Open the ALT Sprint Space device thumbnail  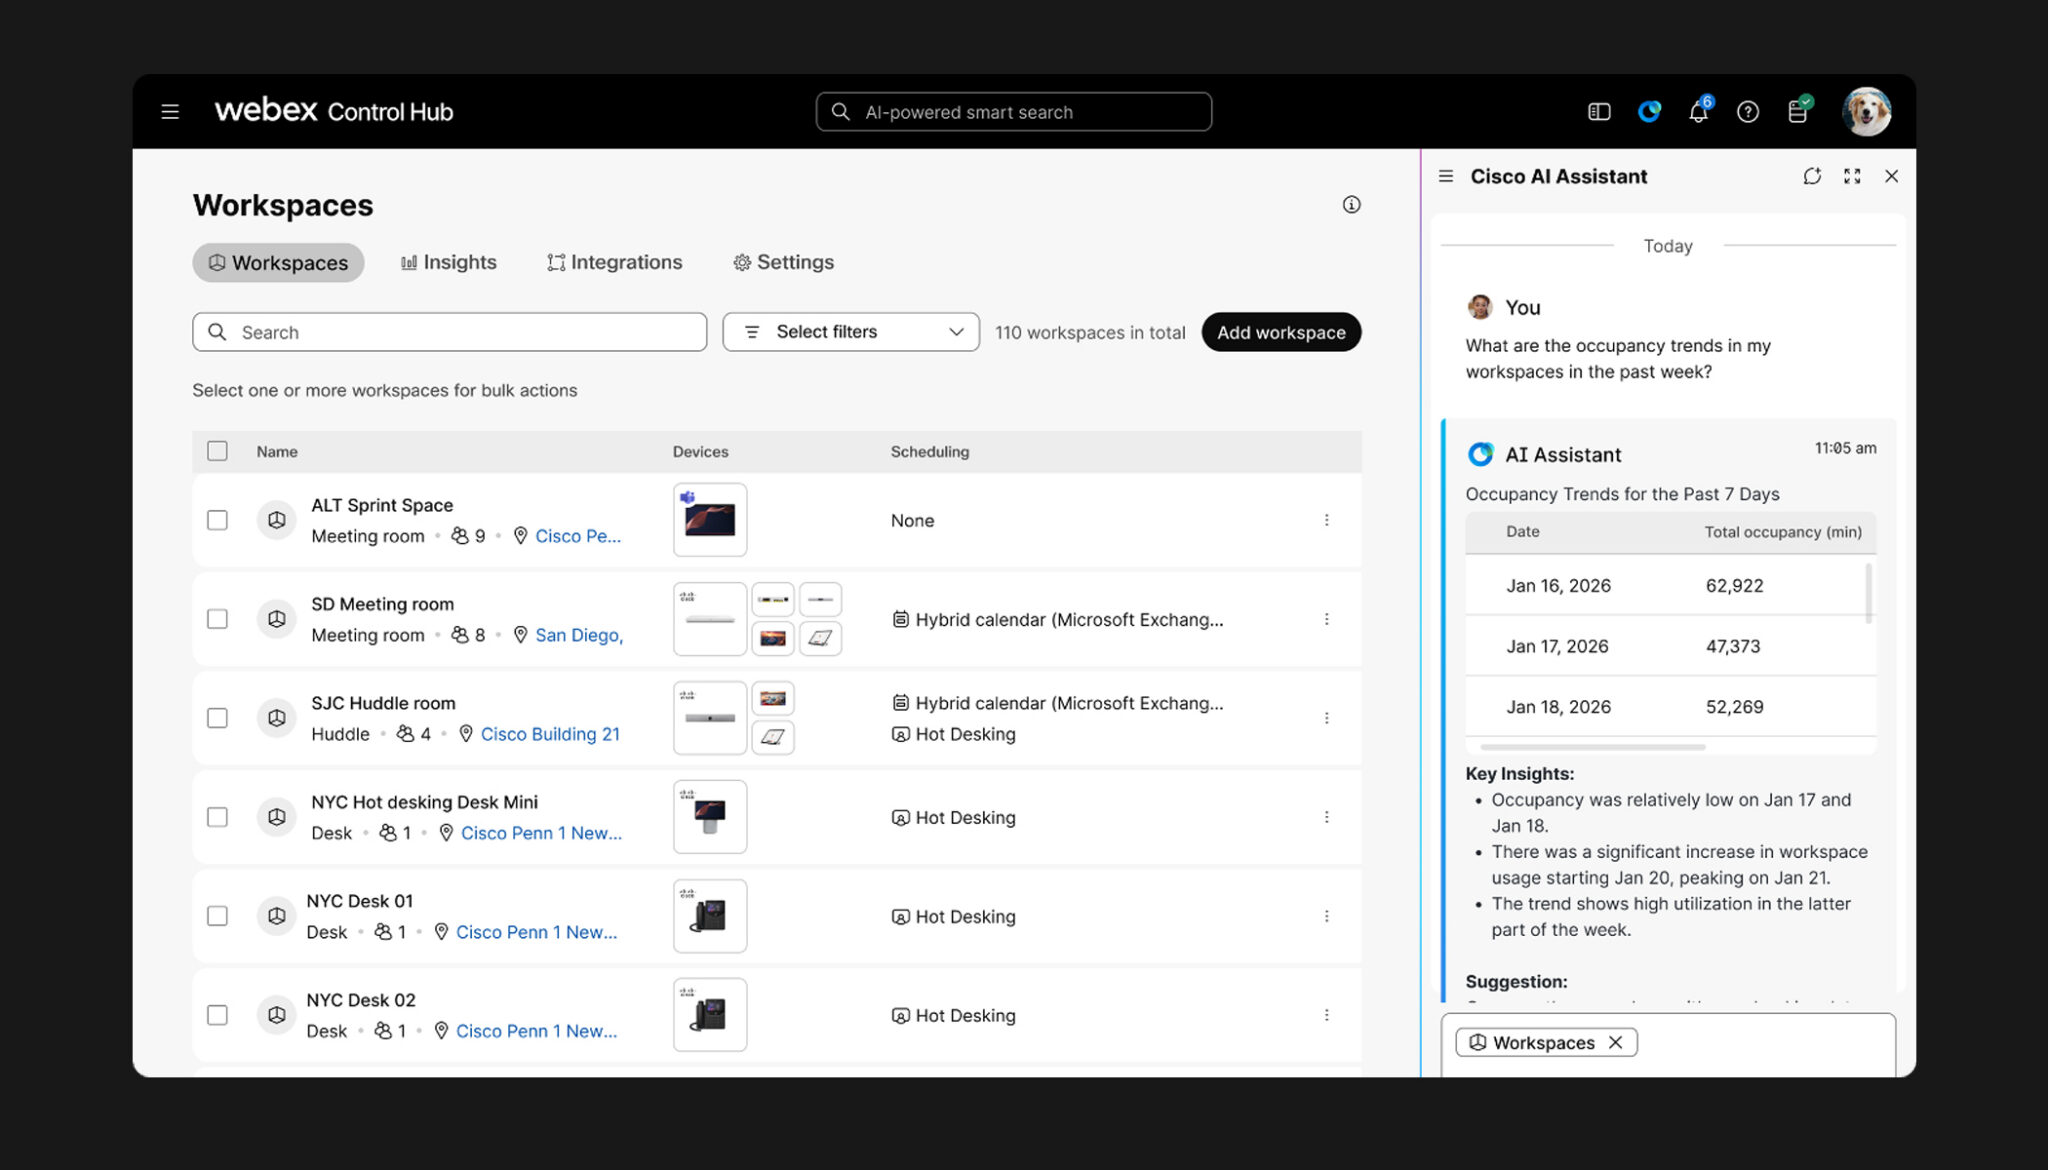click(x=710, y=520)
